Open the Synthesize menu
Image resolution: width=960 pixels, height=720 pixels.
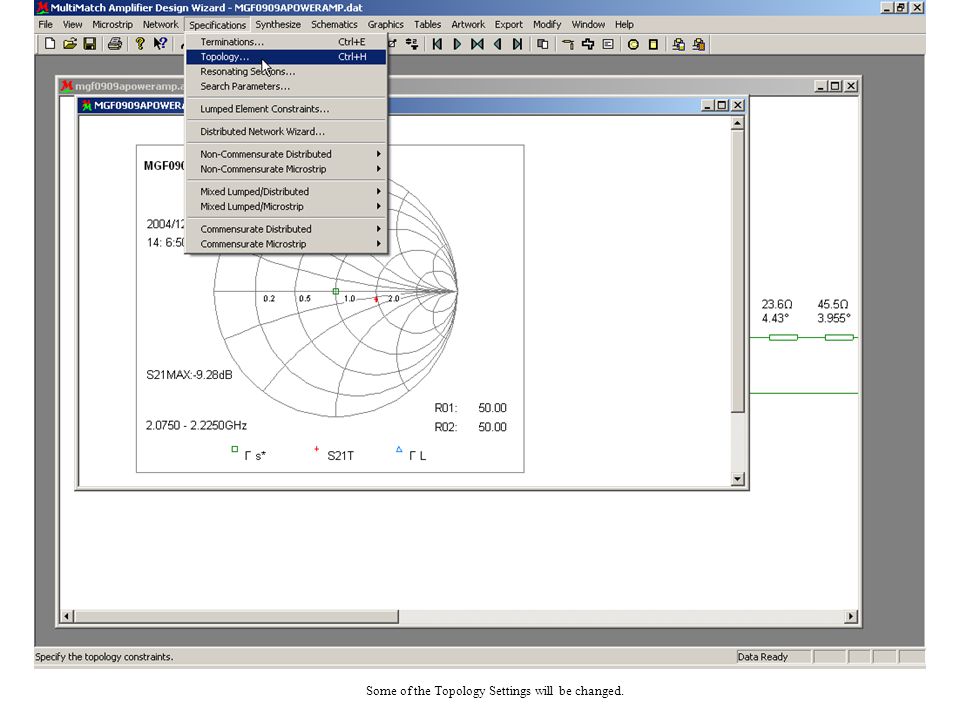[278, 24]
